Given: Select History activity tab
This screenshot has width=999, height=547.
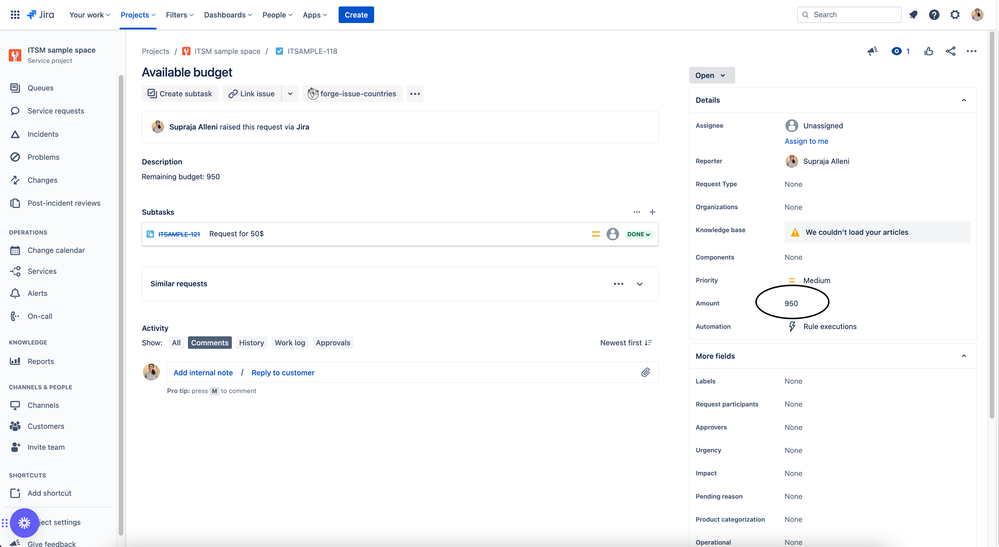Looking at the screenshot, I should tap(252, 343).
